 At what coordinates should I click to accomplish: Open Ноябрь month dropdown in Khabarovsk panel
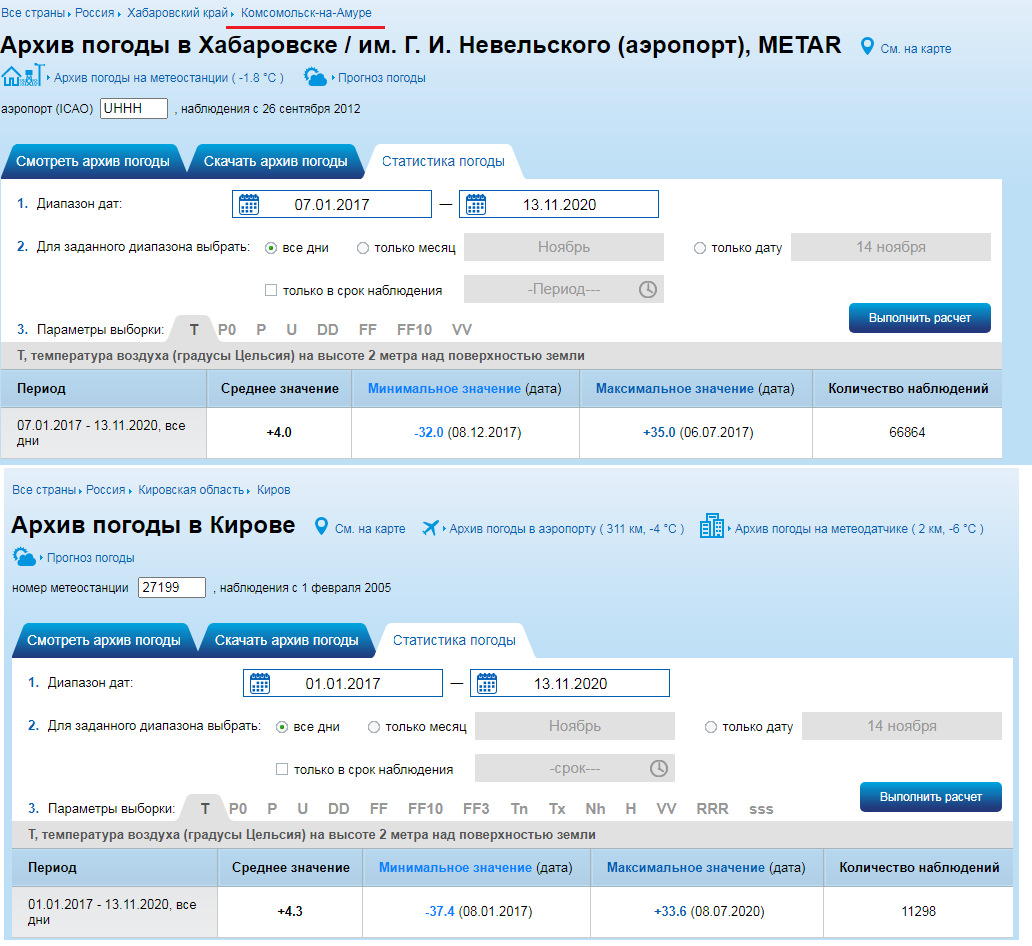564,247
